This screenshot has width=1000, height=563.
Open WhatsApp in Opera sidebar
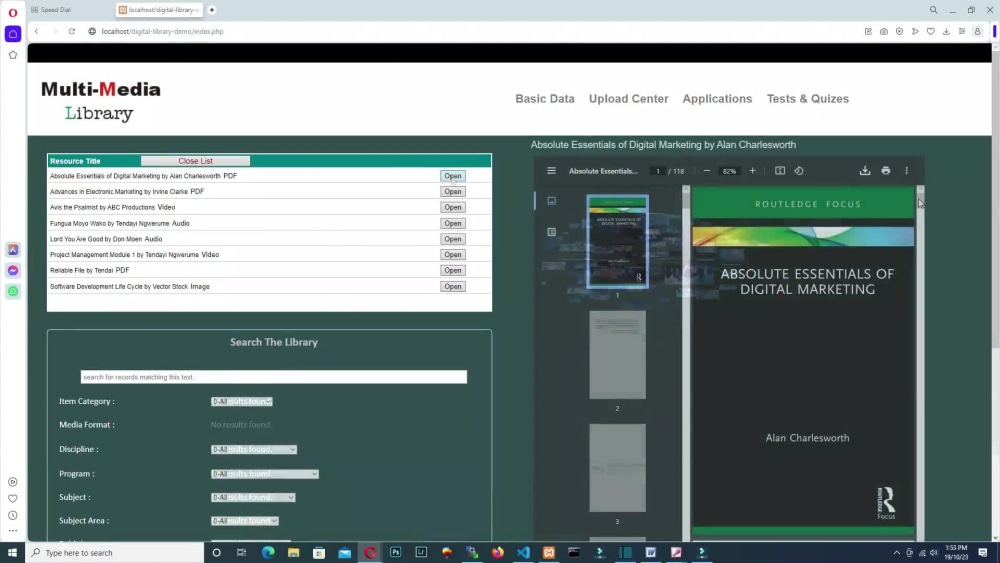[x=13, y=291]
